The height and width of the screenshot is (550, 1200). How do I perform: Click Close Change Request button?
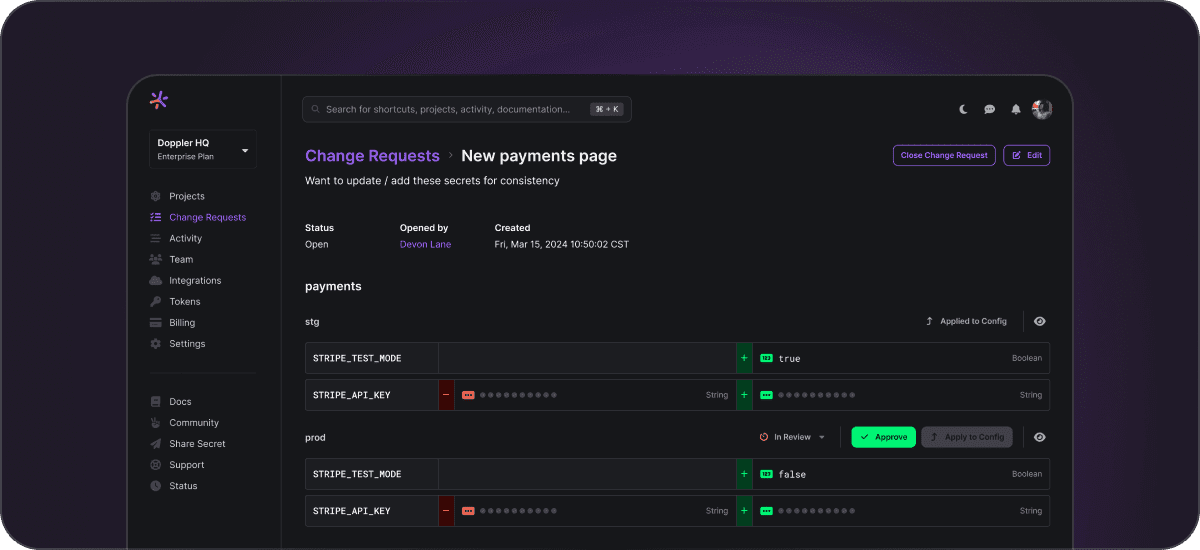click(x=944, y=155)
